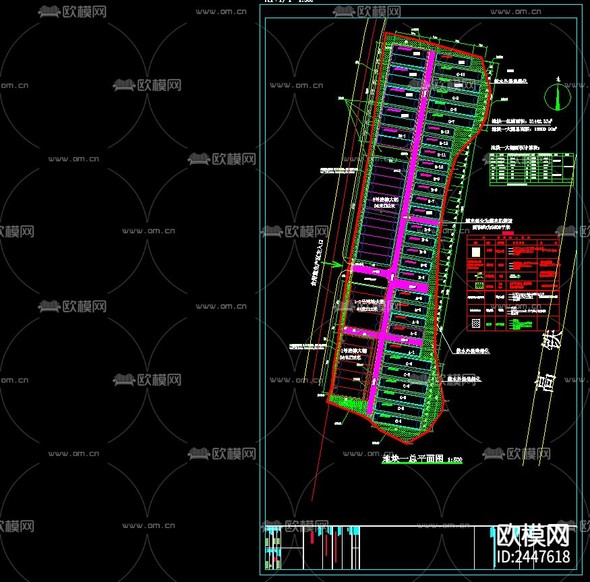Image resolution: width=590 pixels, height=582 pixels.
Task: Select building label C-1 at the south end
Action: pos(398,421)
